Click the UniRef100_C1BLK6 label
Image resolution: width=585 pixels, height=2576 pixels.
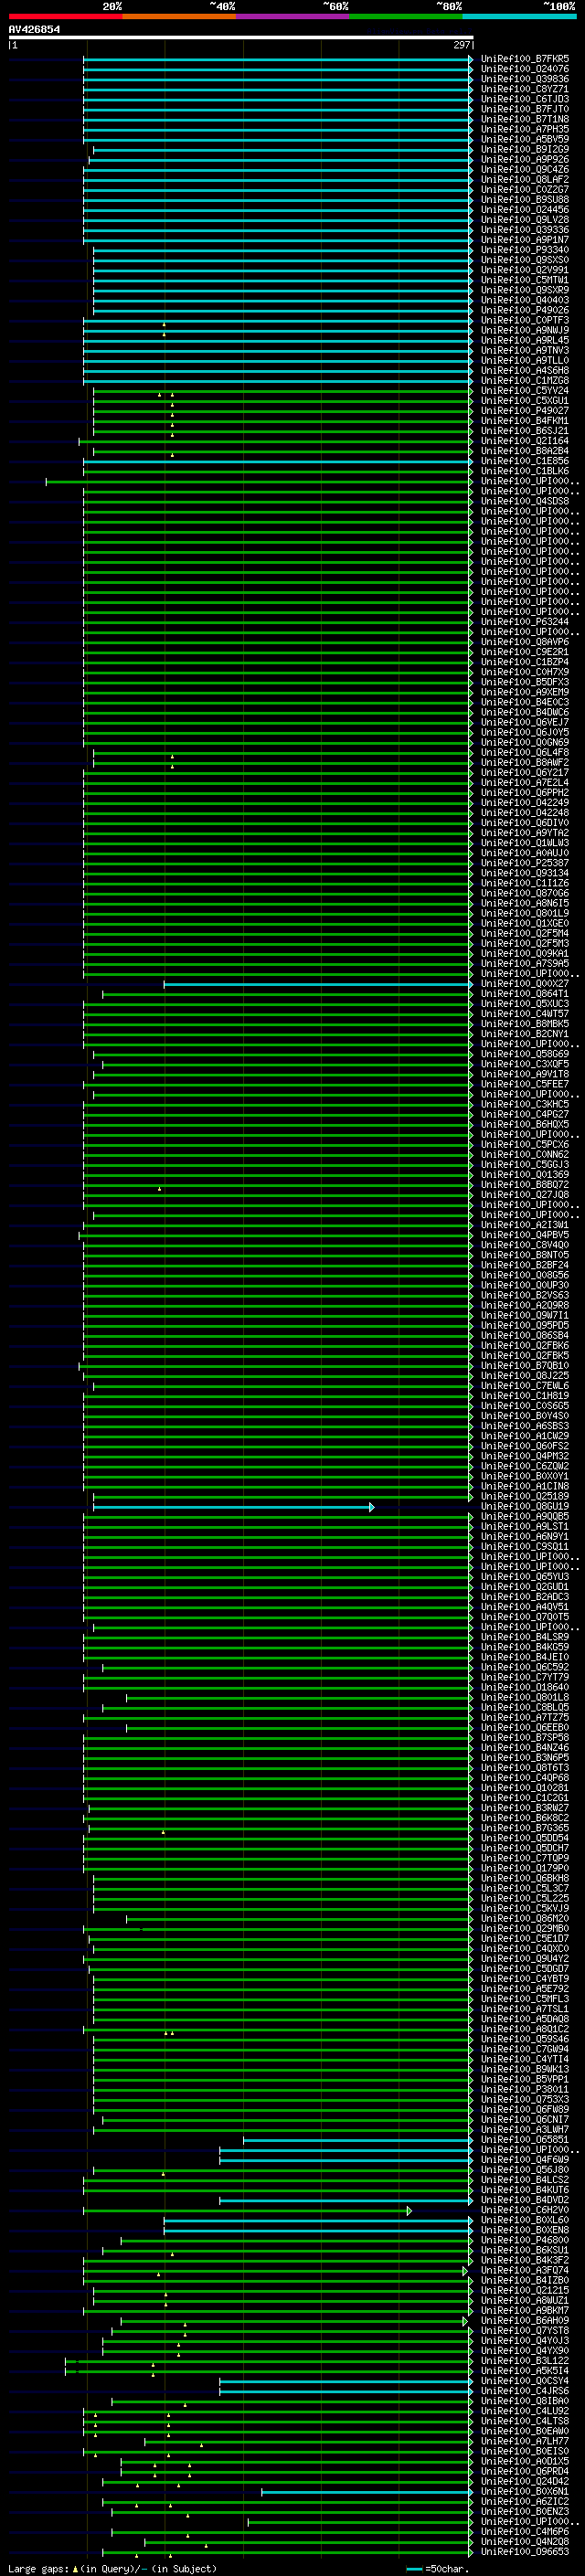[x=525, y=471]
